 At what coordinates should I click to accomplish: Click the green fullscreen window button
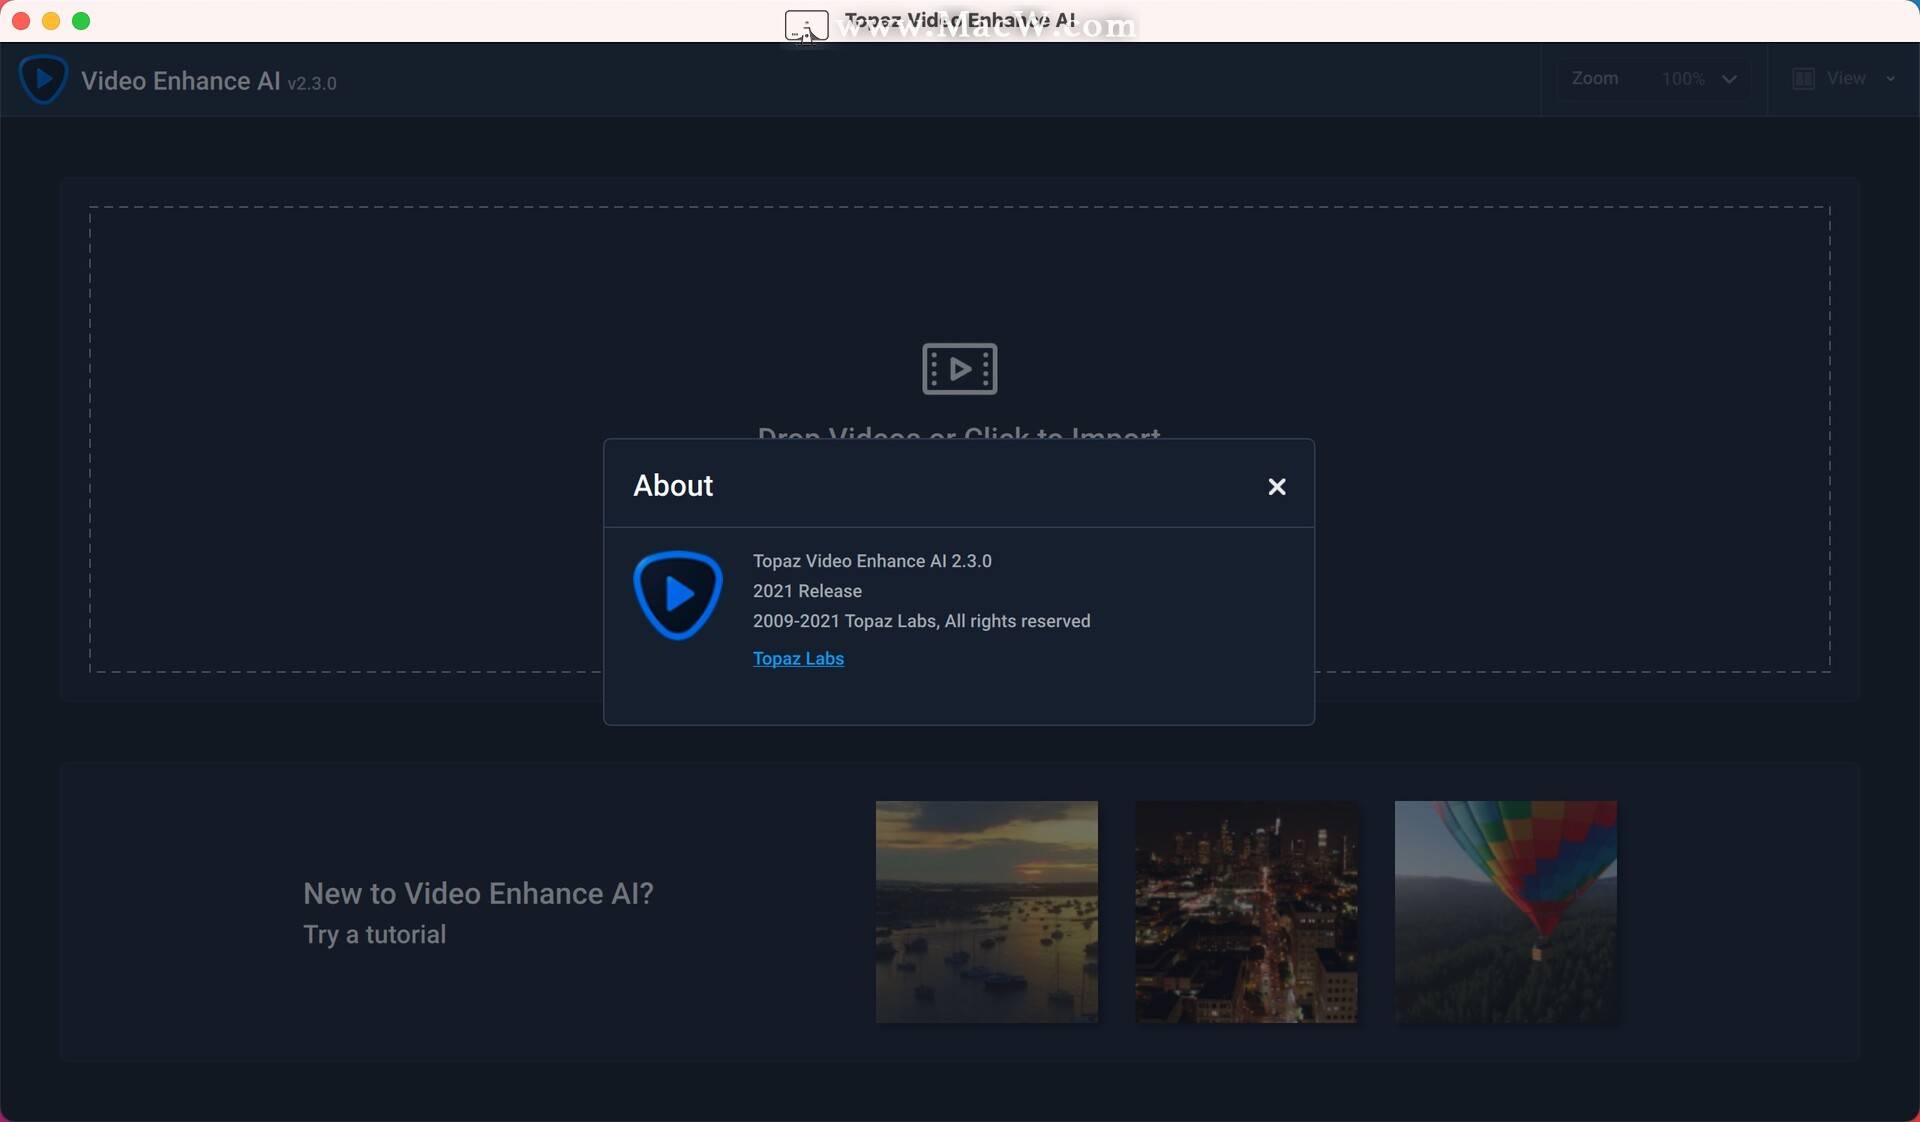coord(81,21)
